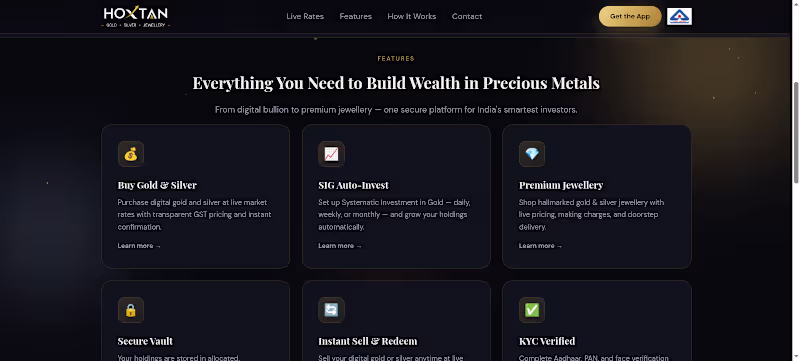Screen dimensions: 800x361
Task: Click the refresh Instant Sell & Redeem icon
Action: coord(331,310)
